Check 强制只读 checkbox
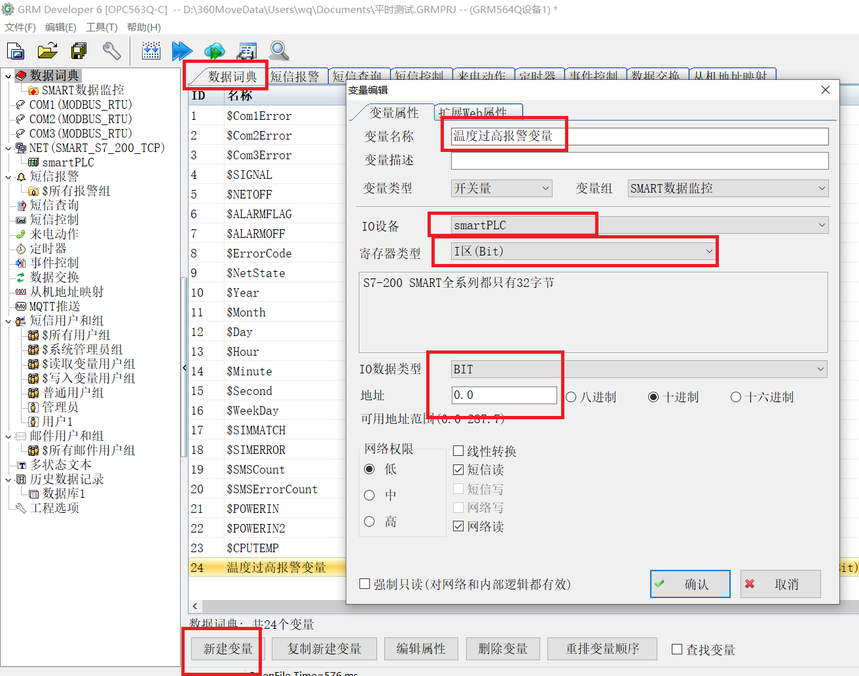The image size is (859, 676). (x=365, y=584)
